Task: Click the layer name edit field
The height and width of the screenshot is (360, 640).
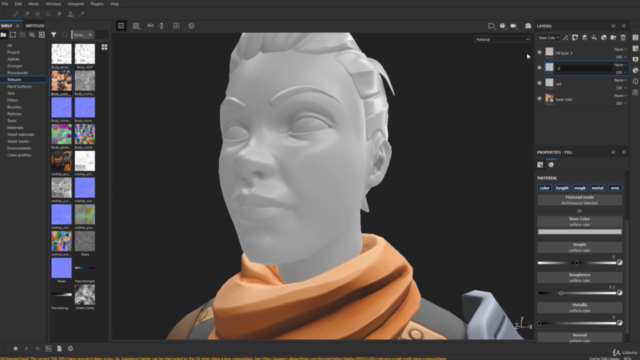Action: pyautogui.click(x=584, y=68)
